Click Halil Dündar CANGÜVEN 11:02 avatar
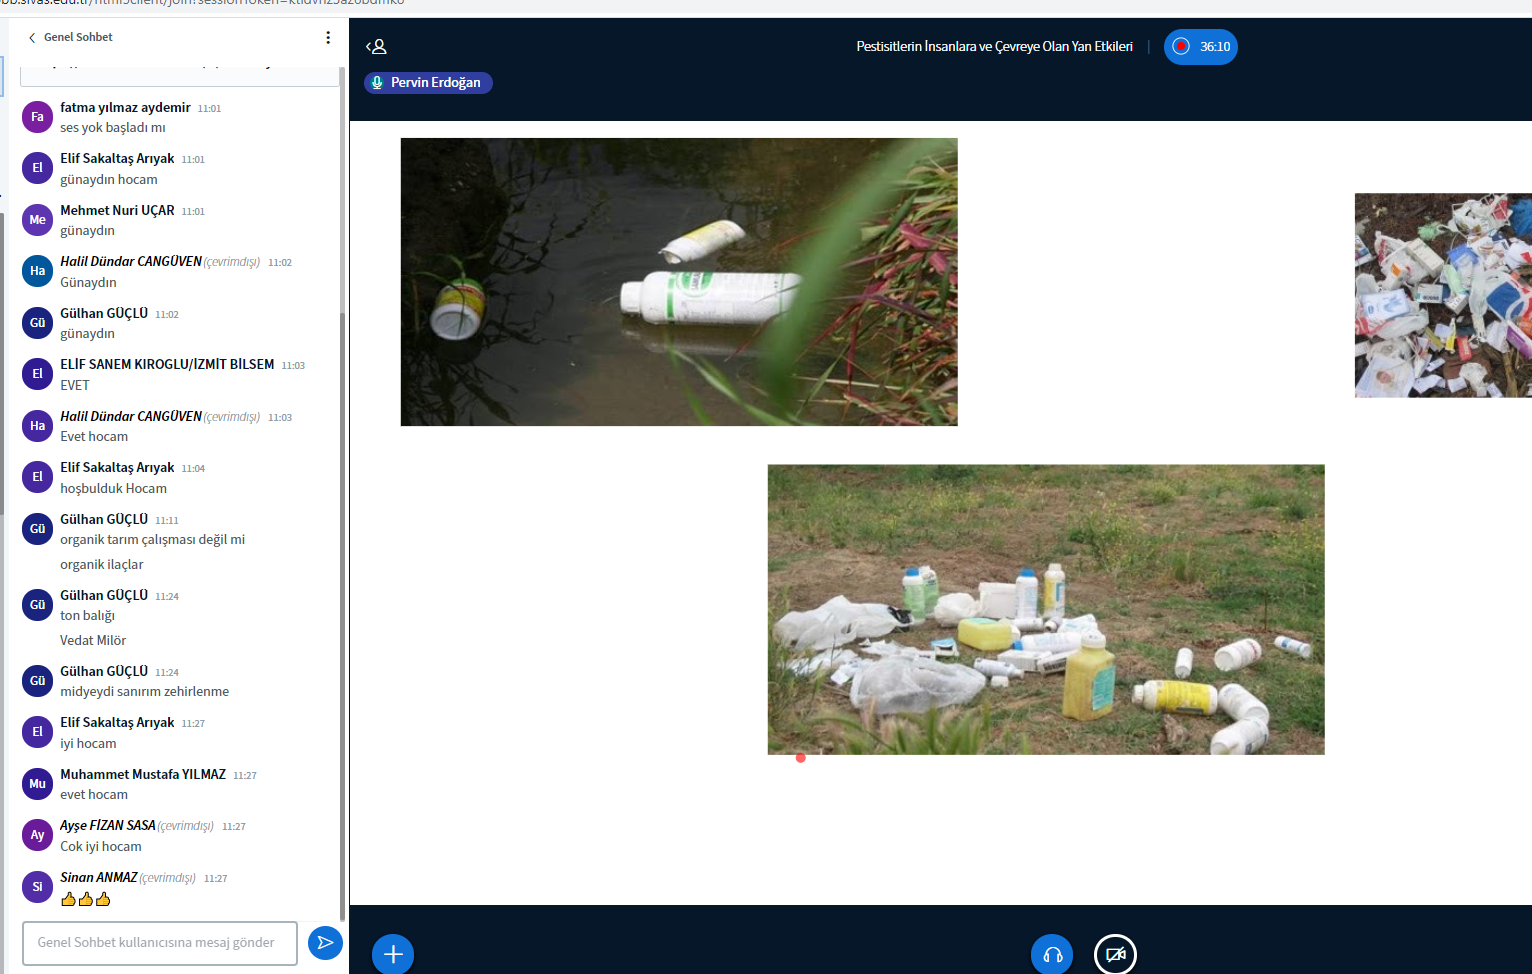The height and width of the screenshot is (974, 1532). click(x=37, y=271)
